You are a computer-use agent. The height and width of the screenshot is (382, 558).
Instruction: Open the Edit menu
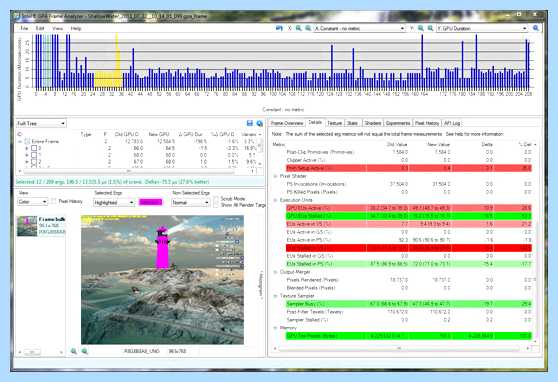coord(40,28)
